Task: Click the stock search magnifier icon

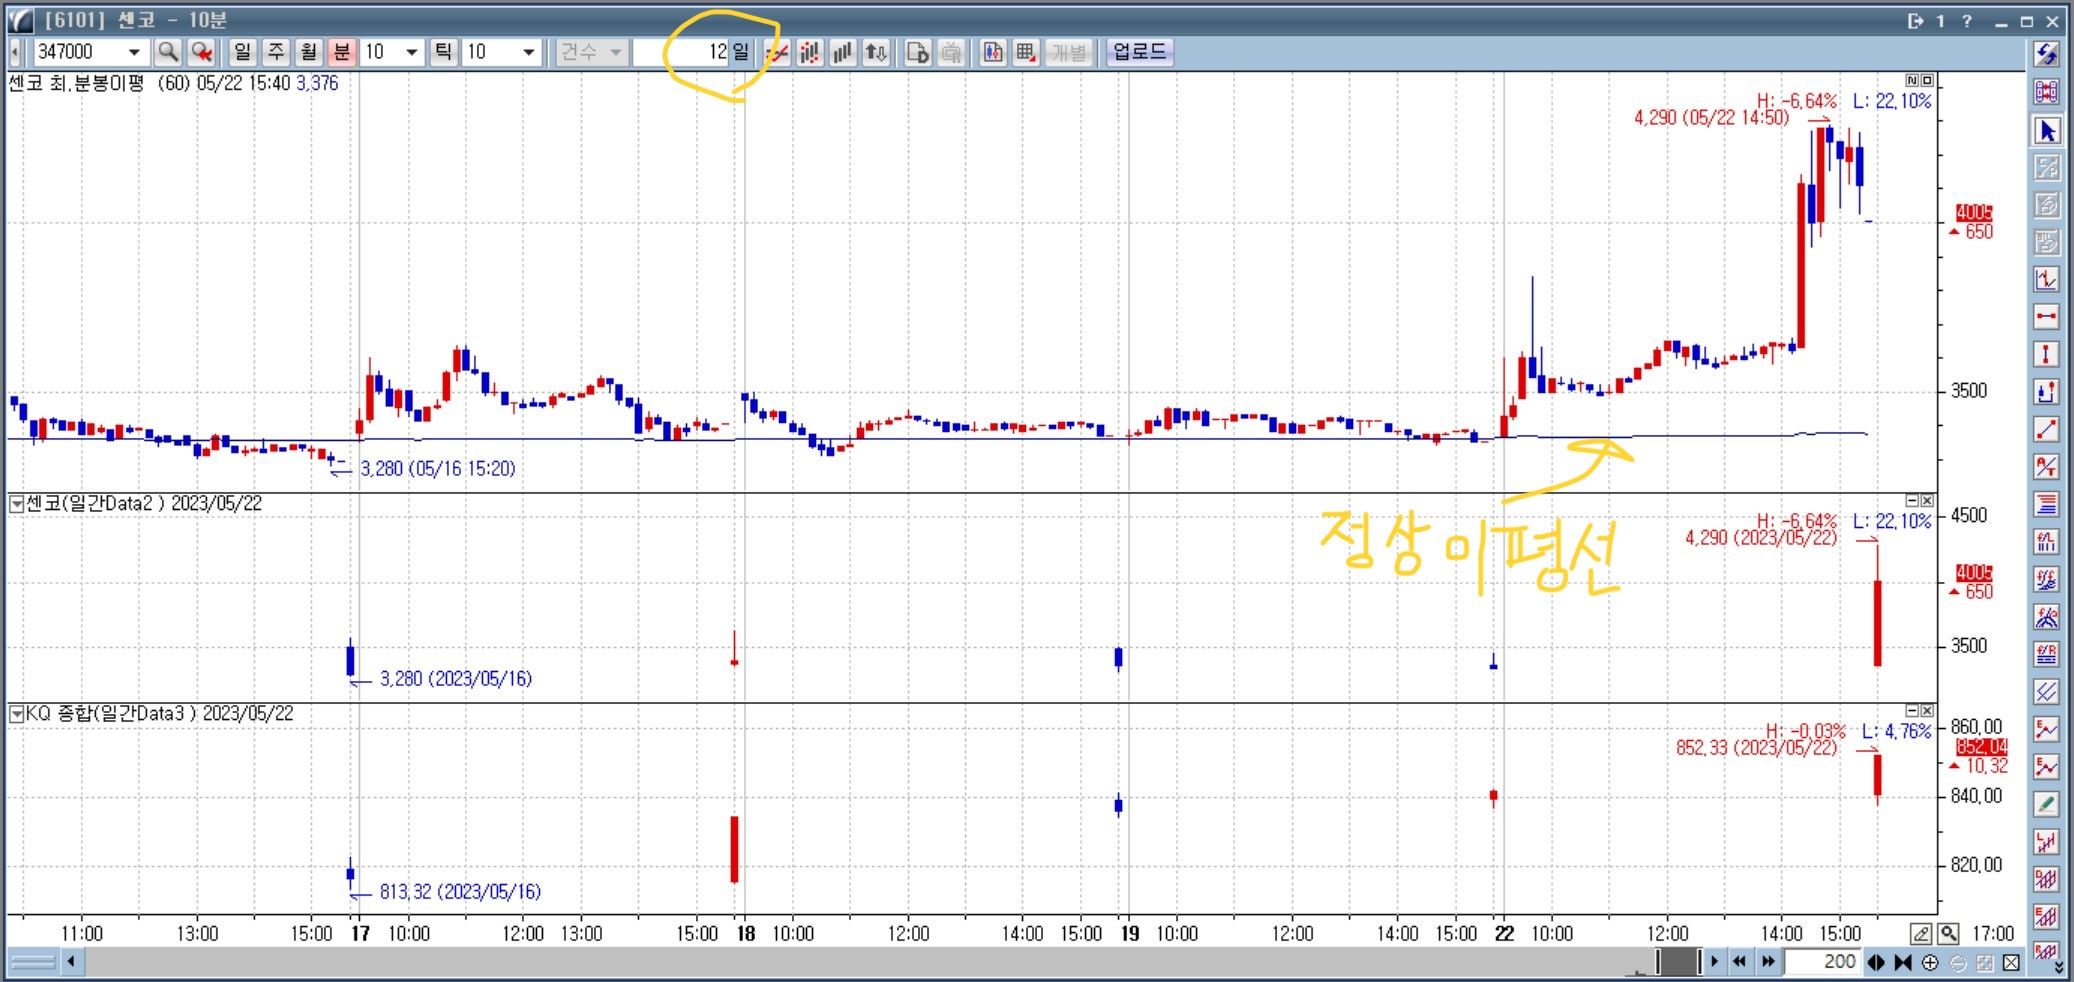Action: (168, 52)
